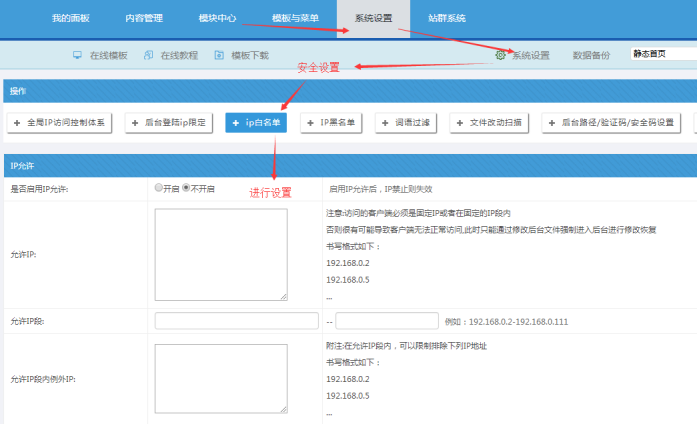
Task: Click the 允许IP text area
Action: point(221,254)
